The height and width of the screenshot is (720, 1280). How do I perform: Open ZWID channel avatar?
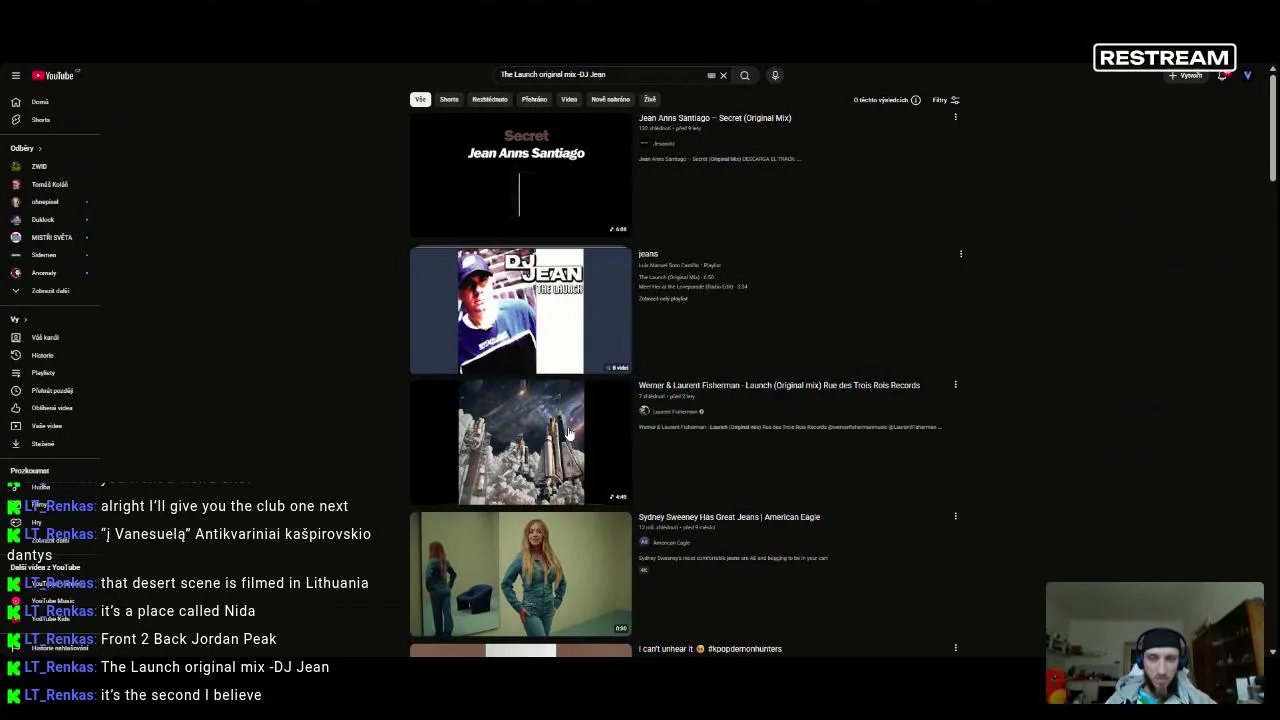click(x=15, y=167)
